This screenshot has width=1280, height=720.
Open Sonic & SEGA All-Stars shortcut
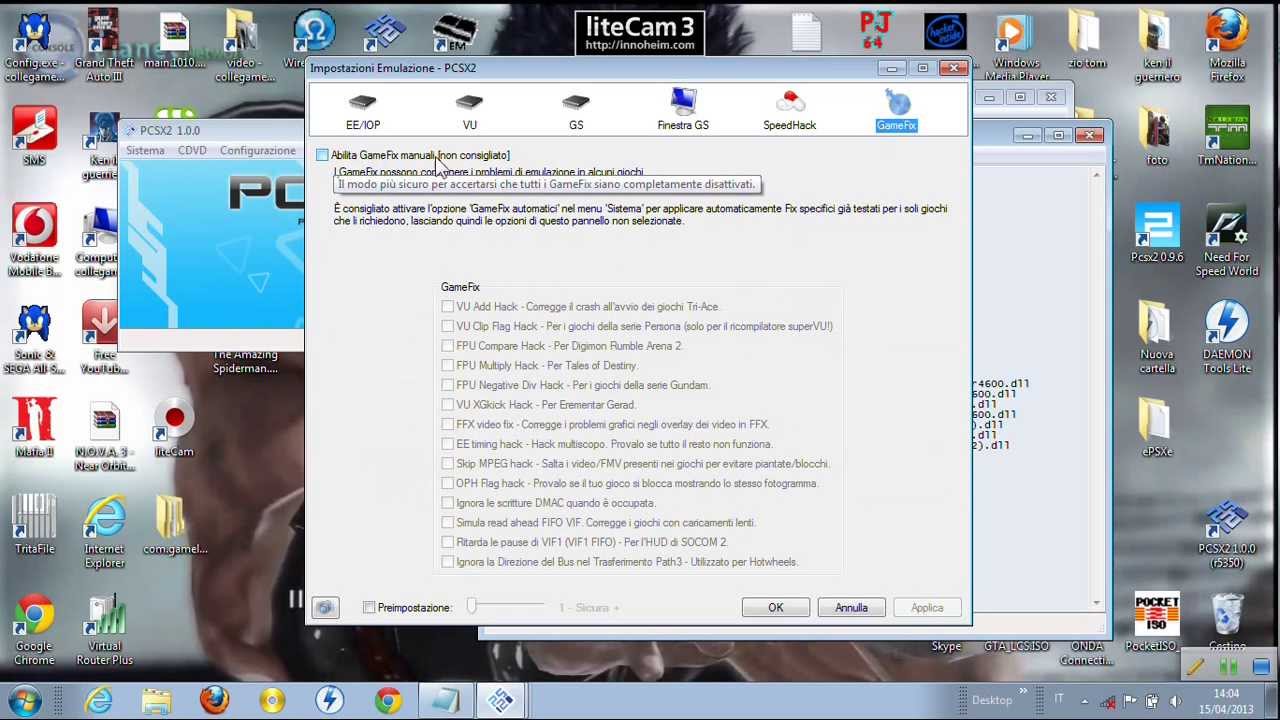tap(34, 338)
